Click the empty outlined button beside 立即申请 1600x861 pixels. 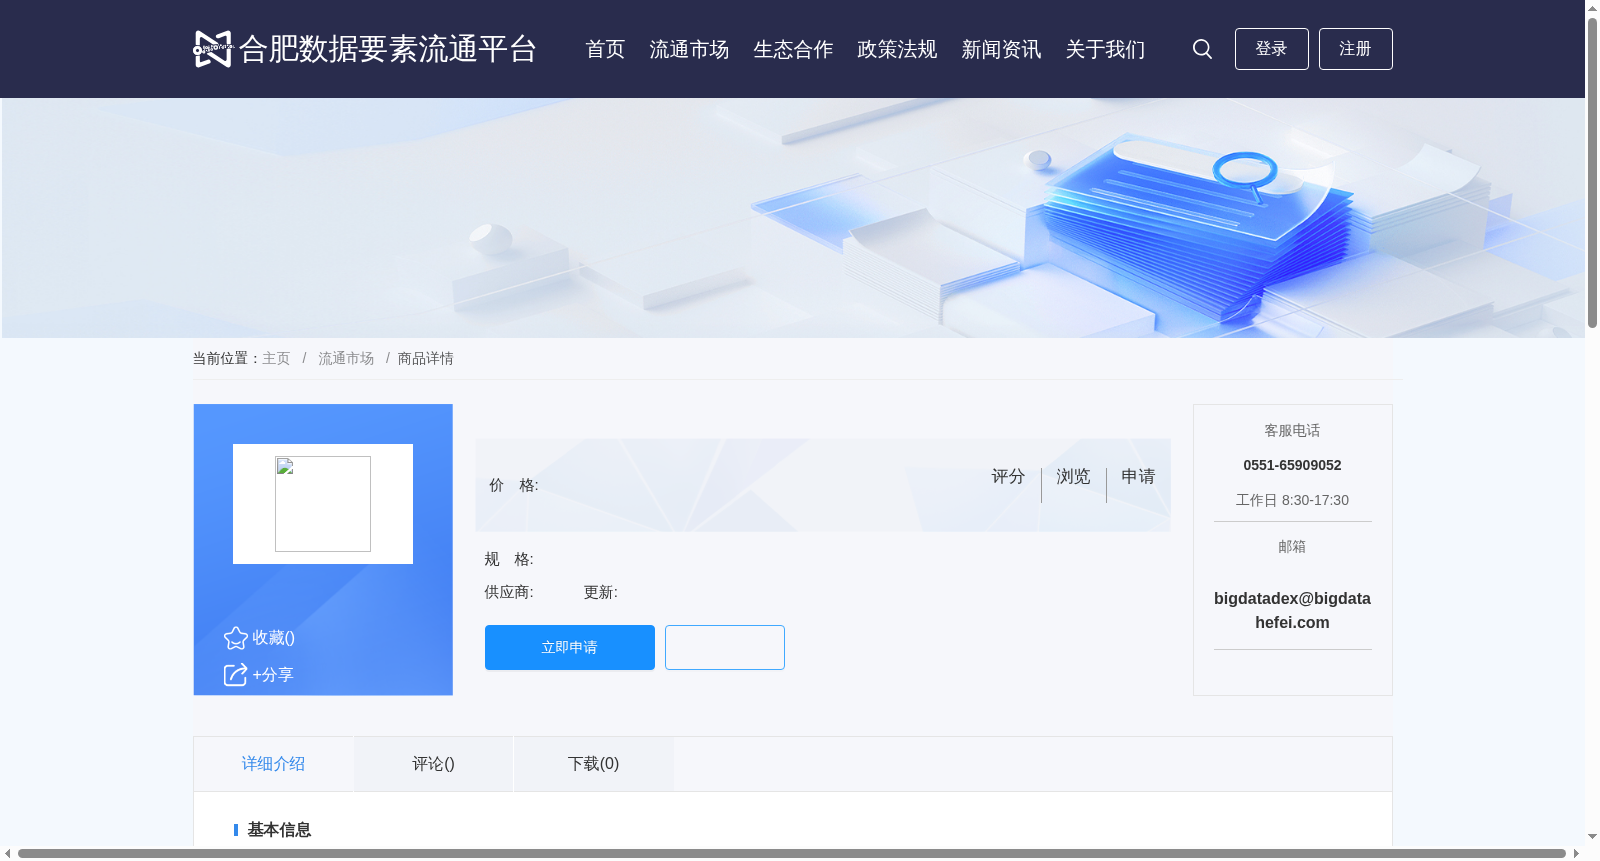pyautogui.click(x=725, y=648)
